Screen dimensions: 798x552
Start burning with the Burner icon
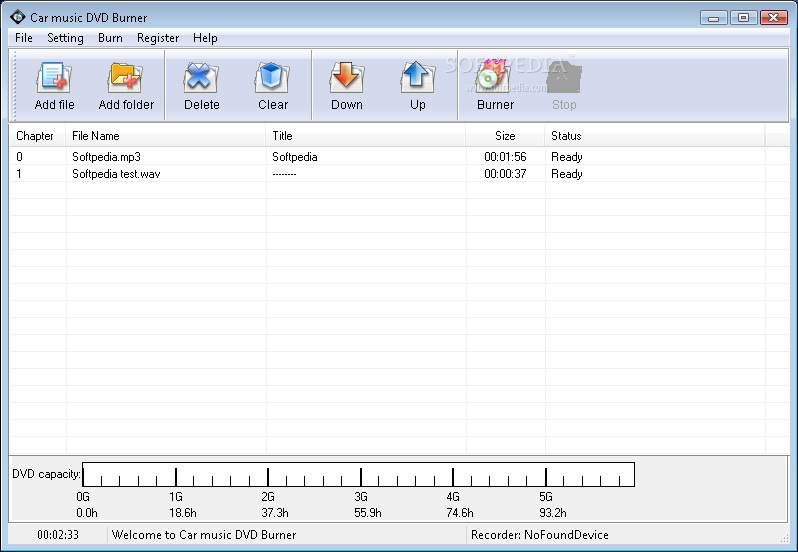click(x=494, y=78)
